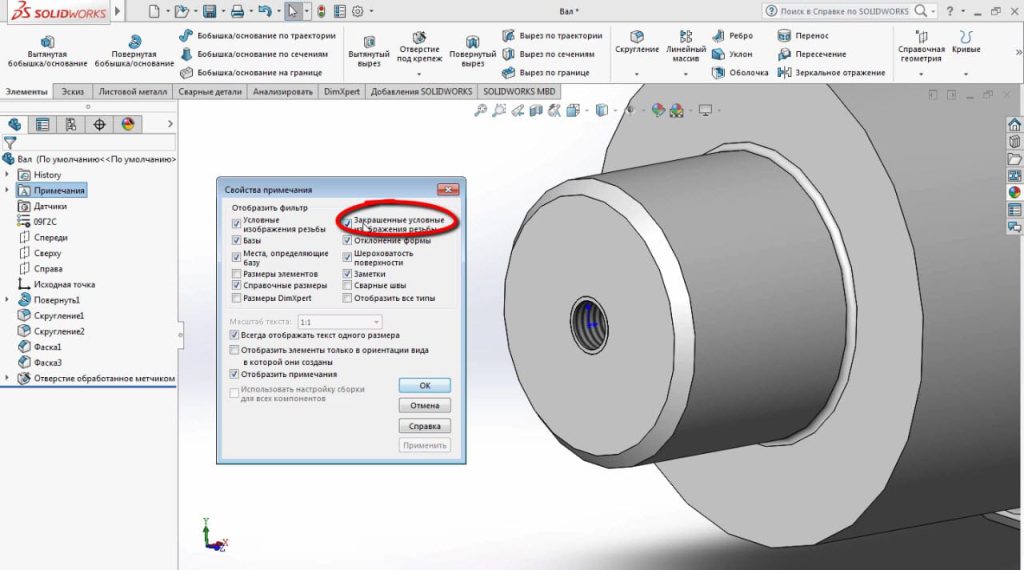Toggle the Базы checkbox

pyautogui.click(x=236, y=240)
